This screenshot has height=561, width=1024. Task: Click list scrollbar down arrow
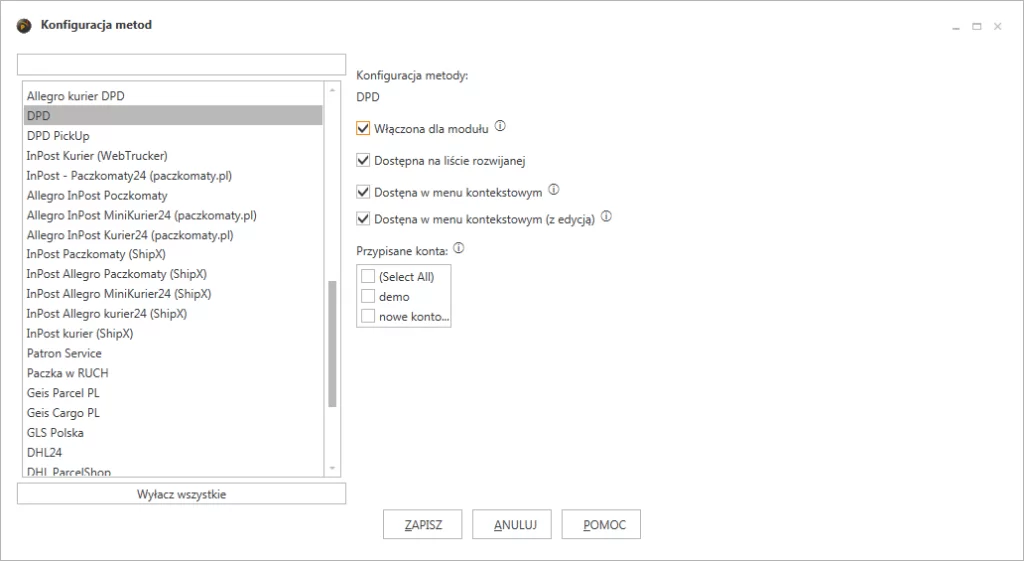click(x=332, y=468)
